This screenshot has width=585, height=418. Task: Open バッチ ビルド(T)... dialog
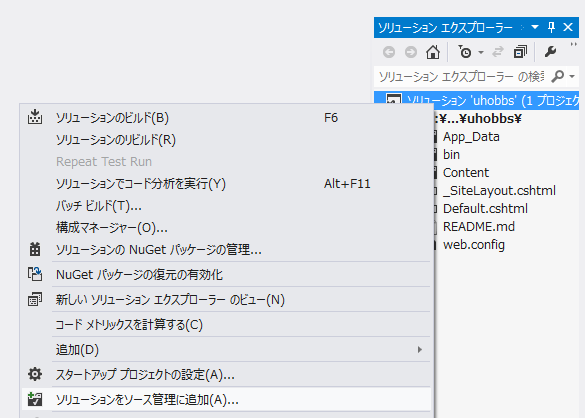point(226,206)
